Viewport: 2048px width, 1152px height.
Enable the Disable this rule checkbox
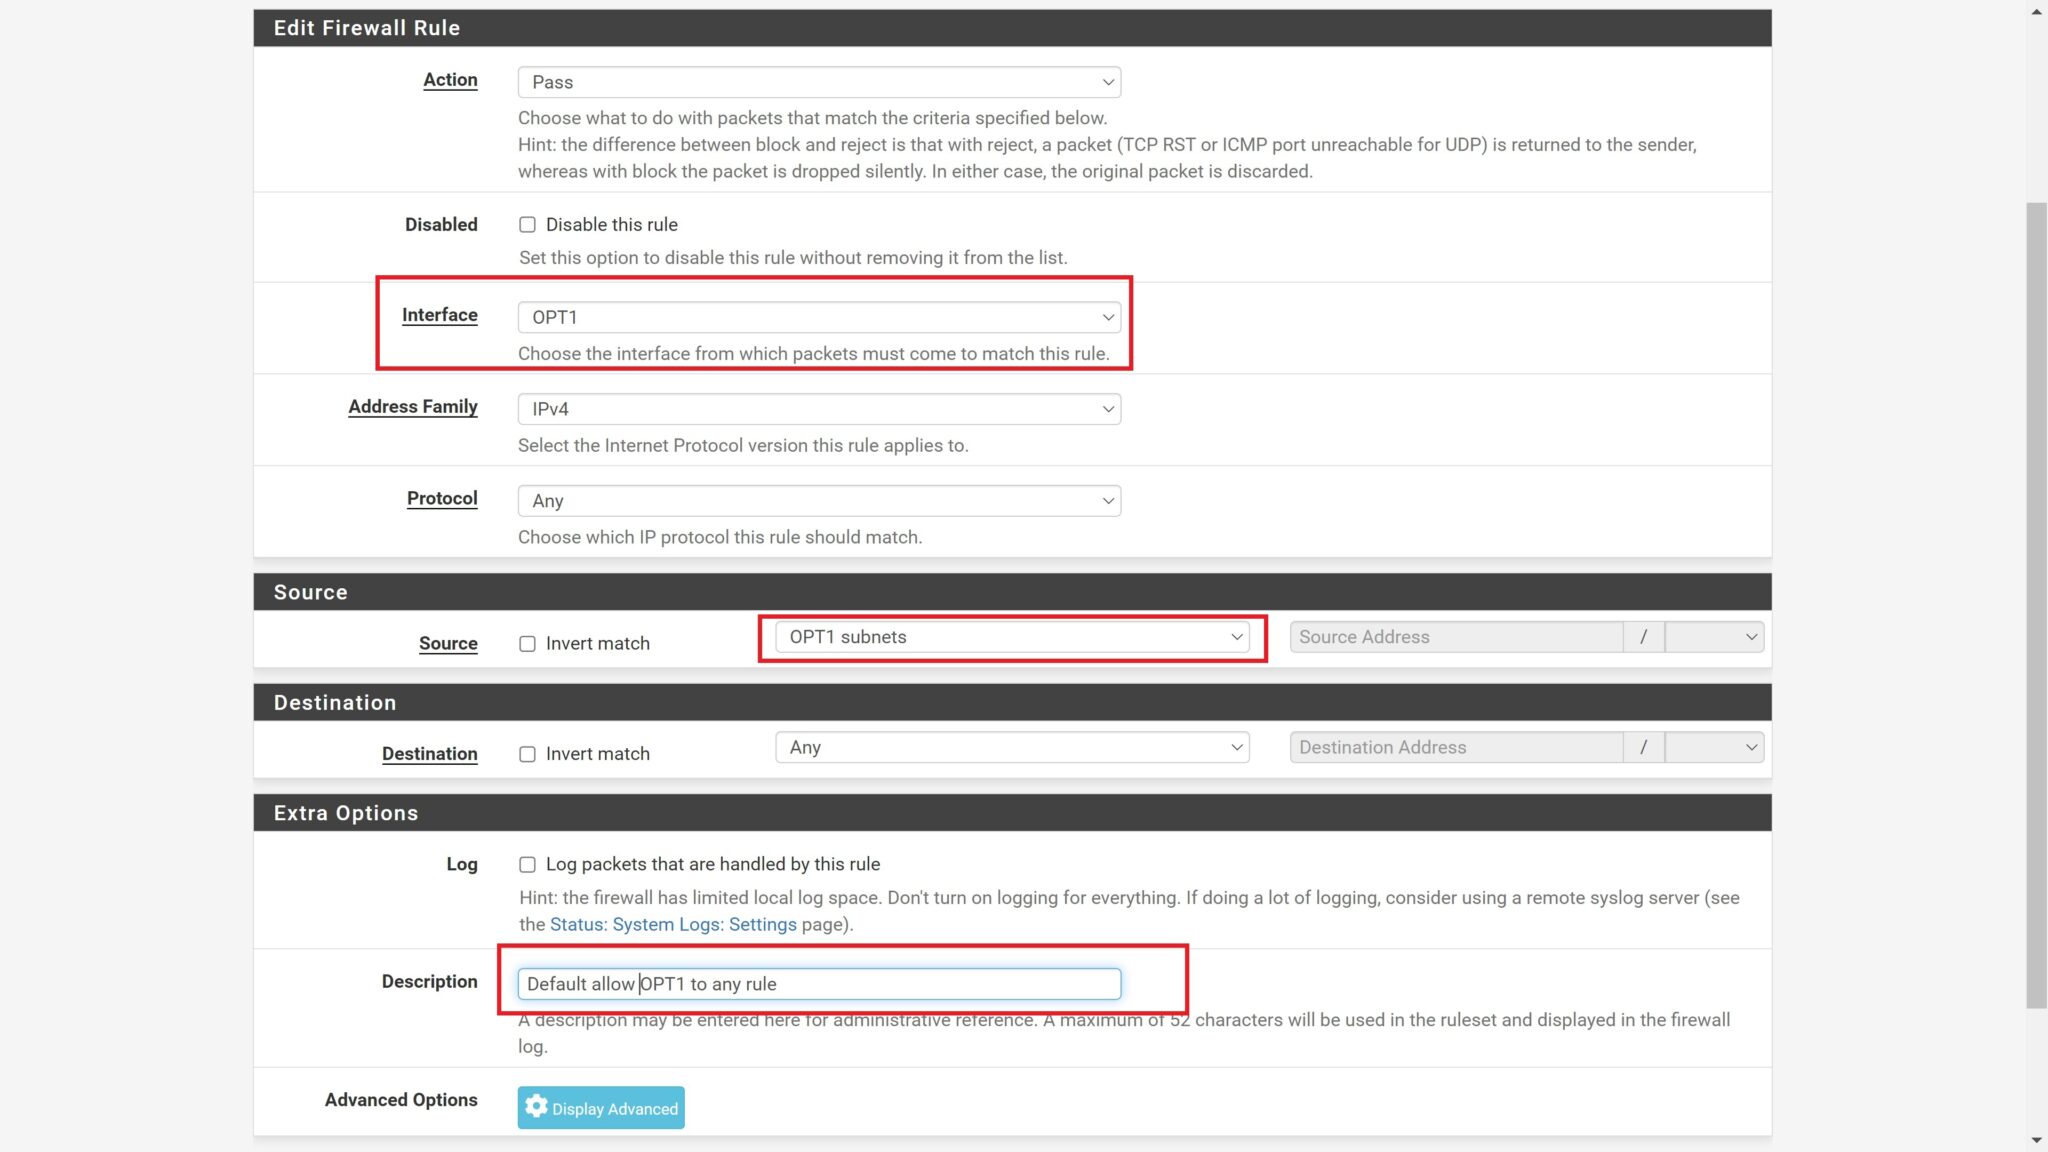(528, 224)
